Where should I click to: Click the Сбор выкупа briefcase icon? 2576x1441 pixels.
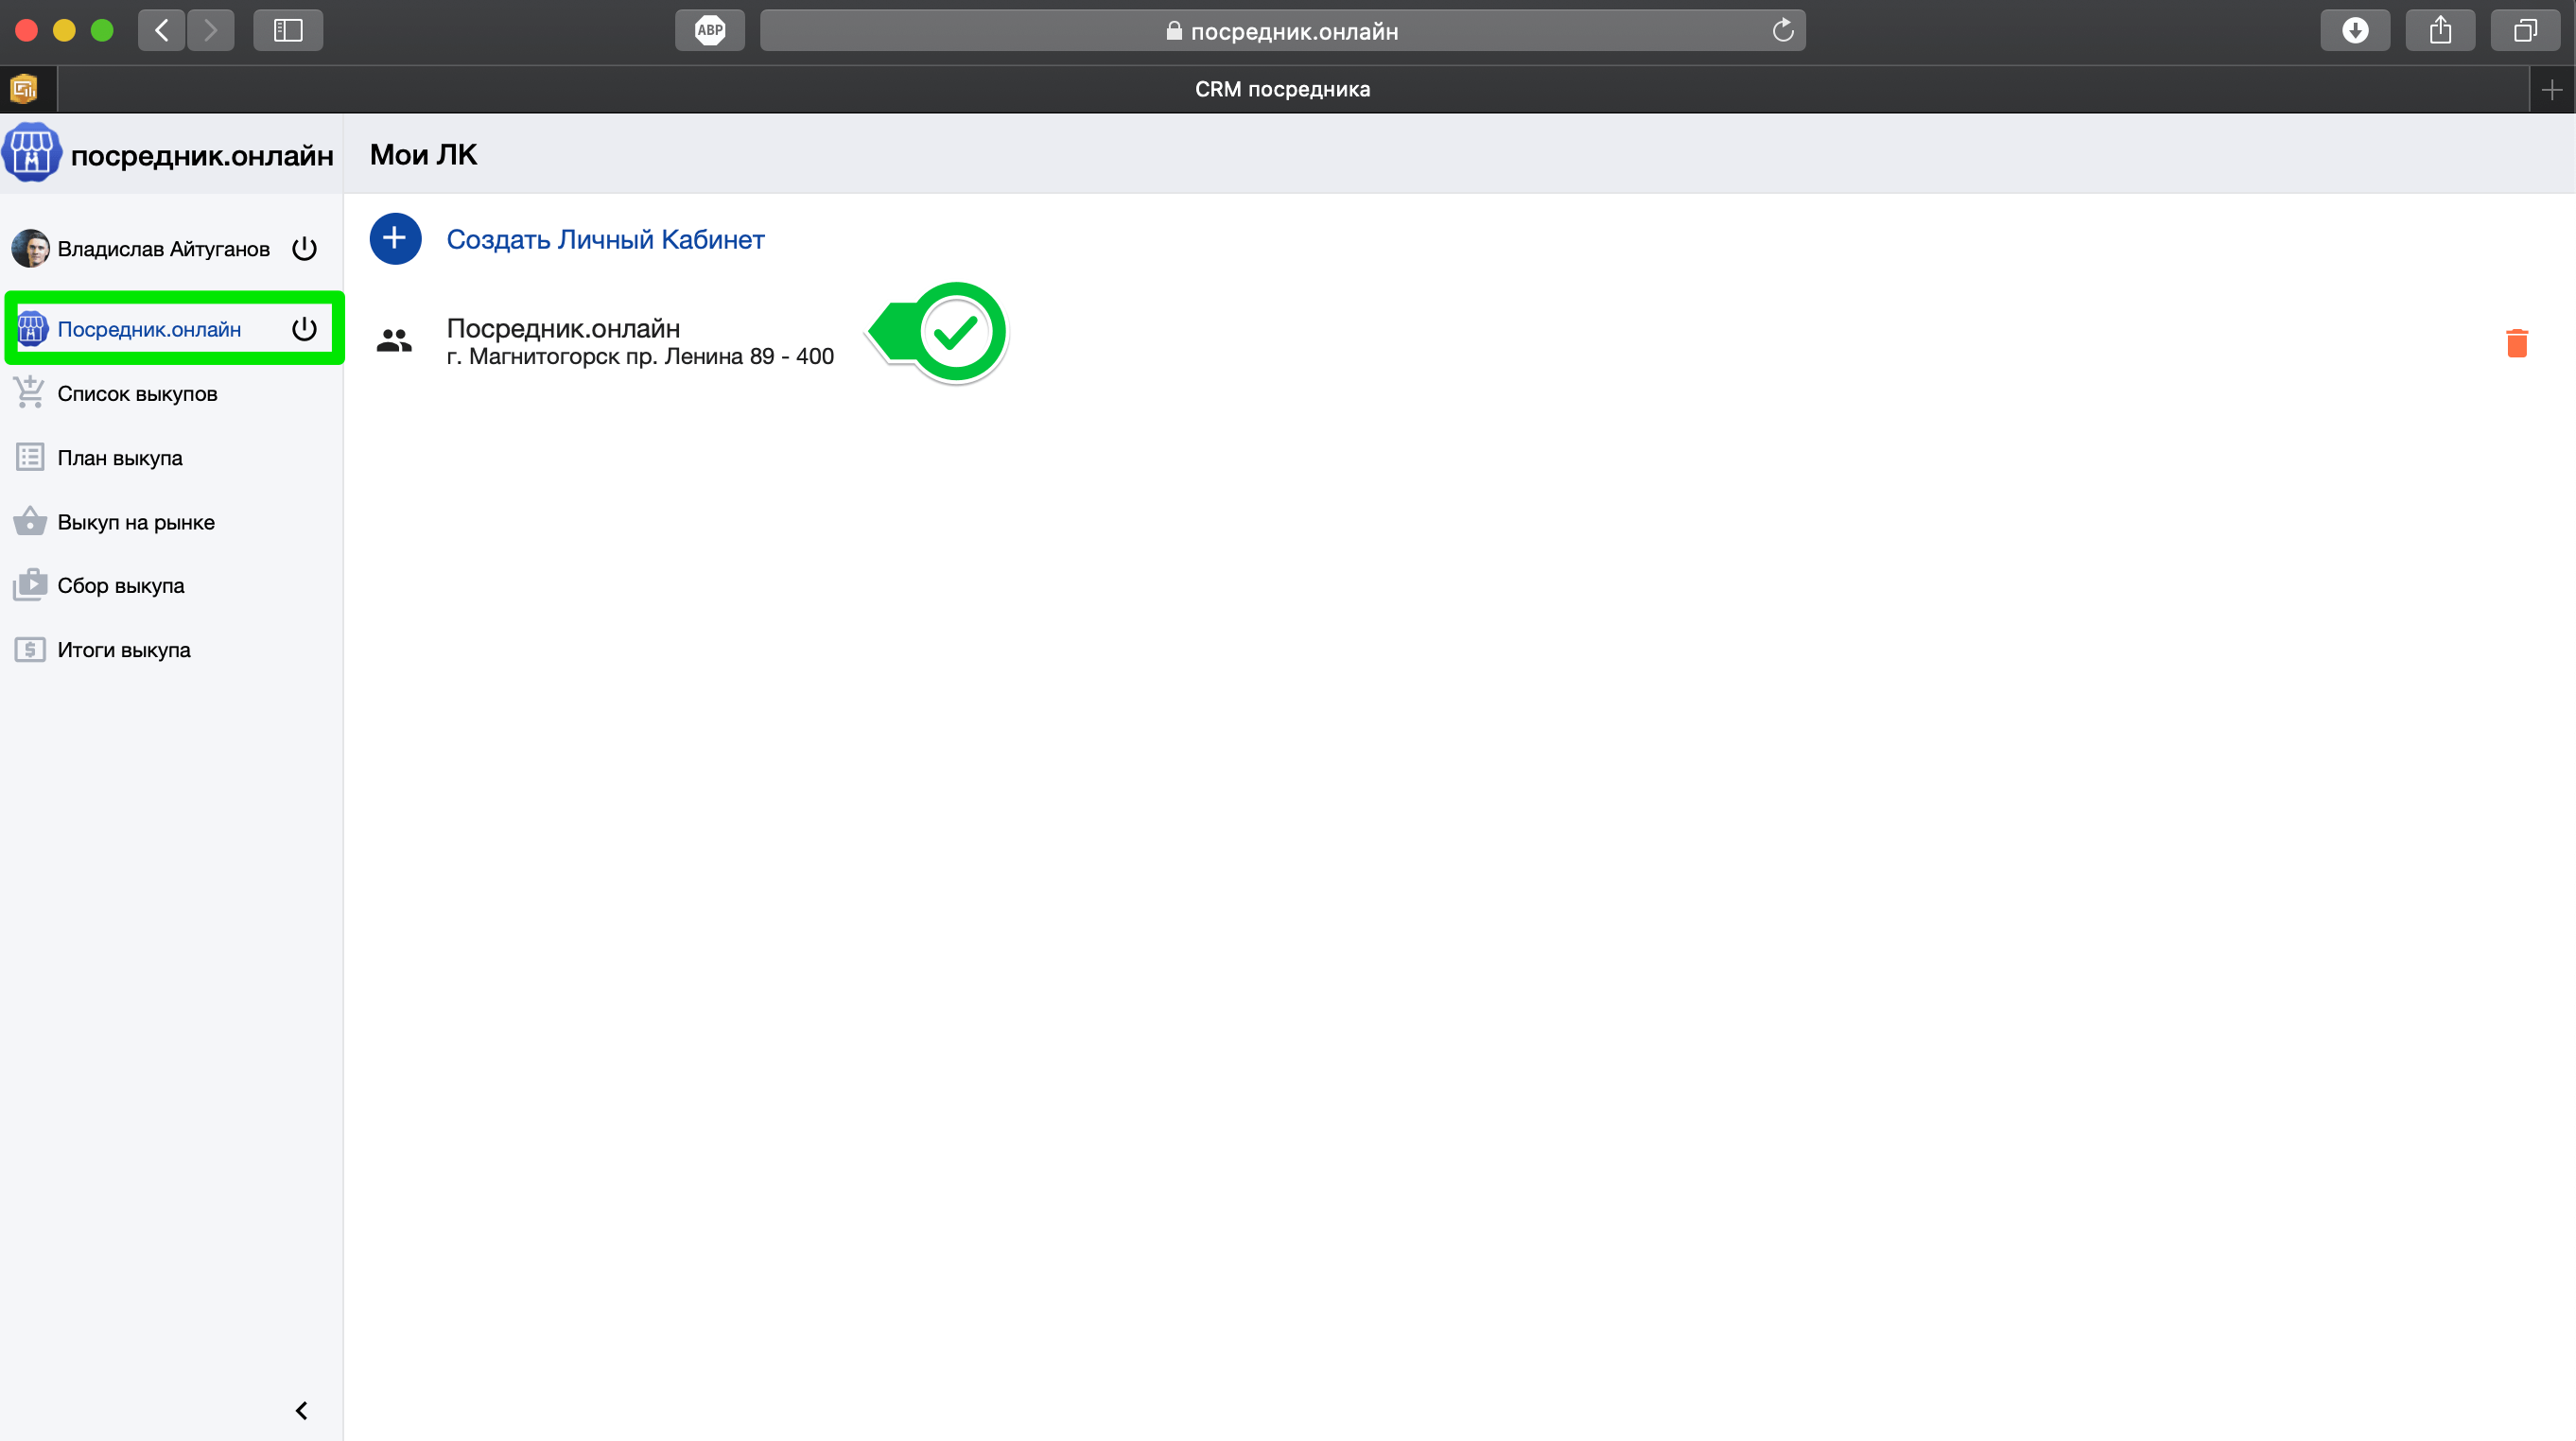[x=29, y=585]
